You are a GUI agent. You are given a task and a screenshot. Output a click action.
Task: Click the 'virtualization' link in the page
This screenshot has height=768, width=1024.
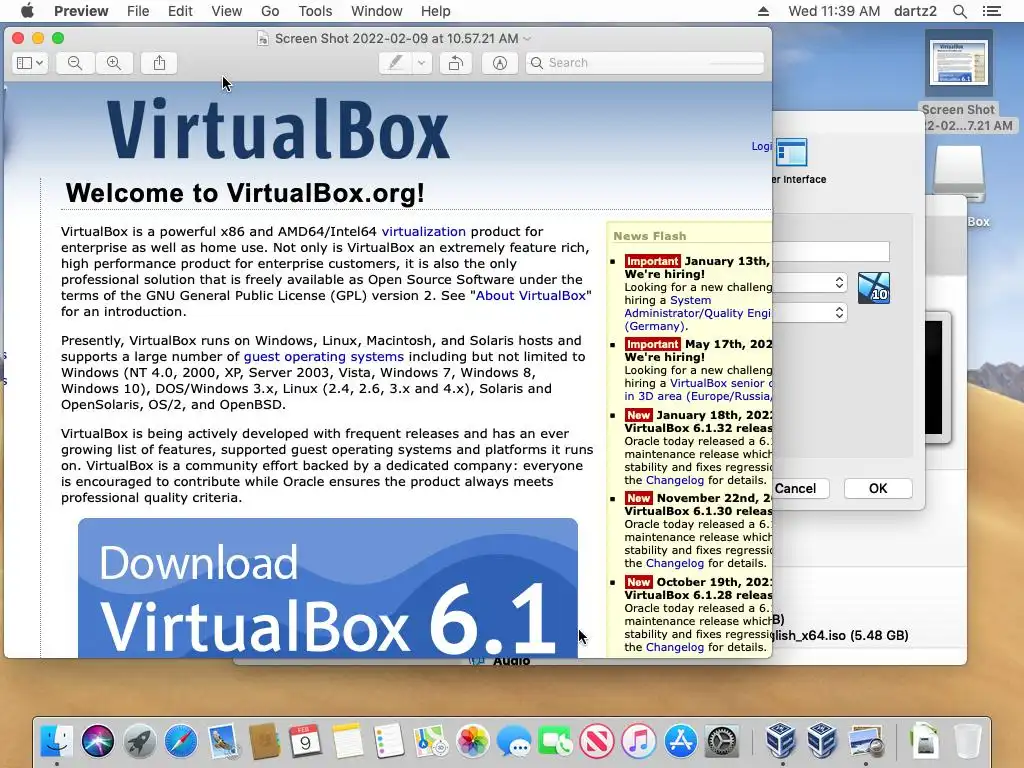[424, 231]
